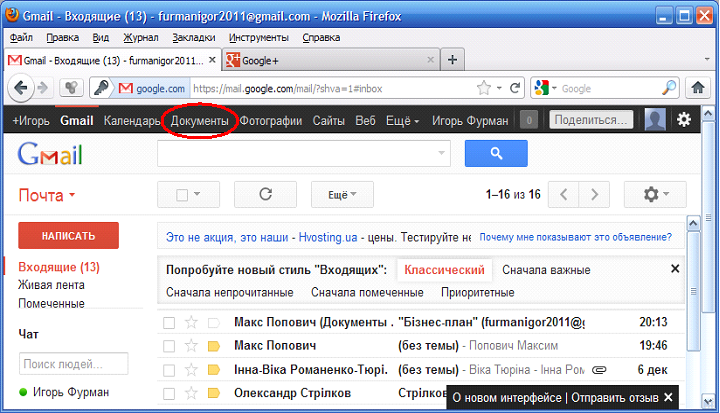Open new tab with plus button
Image resolution: width=720 pixels, height=413 pixels.
click(x=452, y=60)
